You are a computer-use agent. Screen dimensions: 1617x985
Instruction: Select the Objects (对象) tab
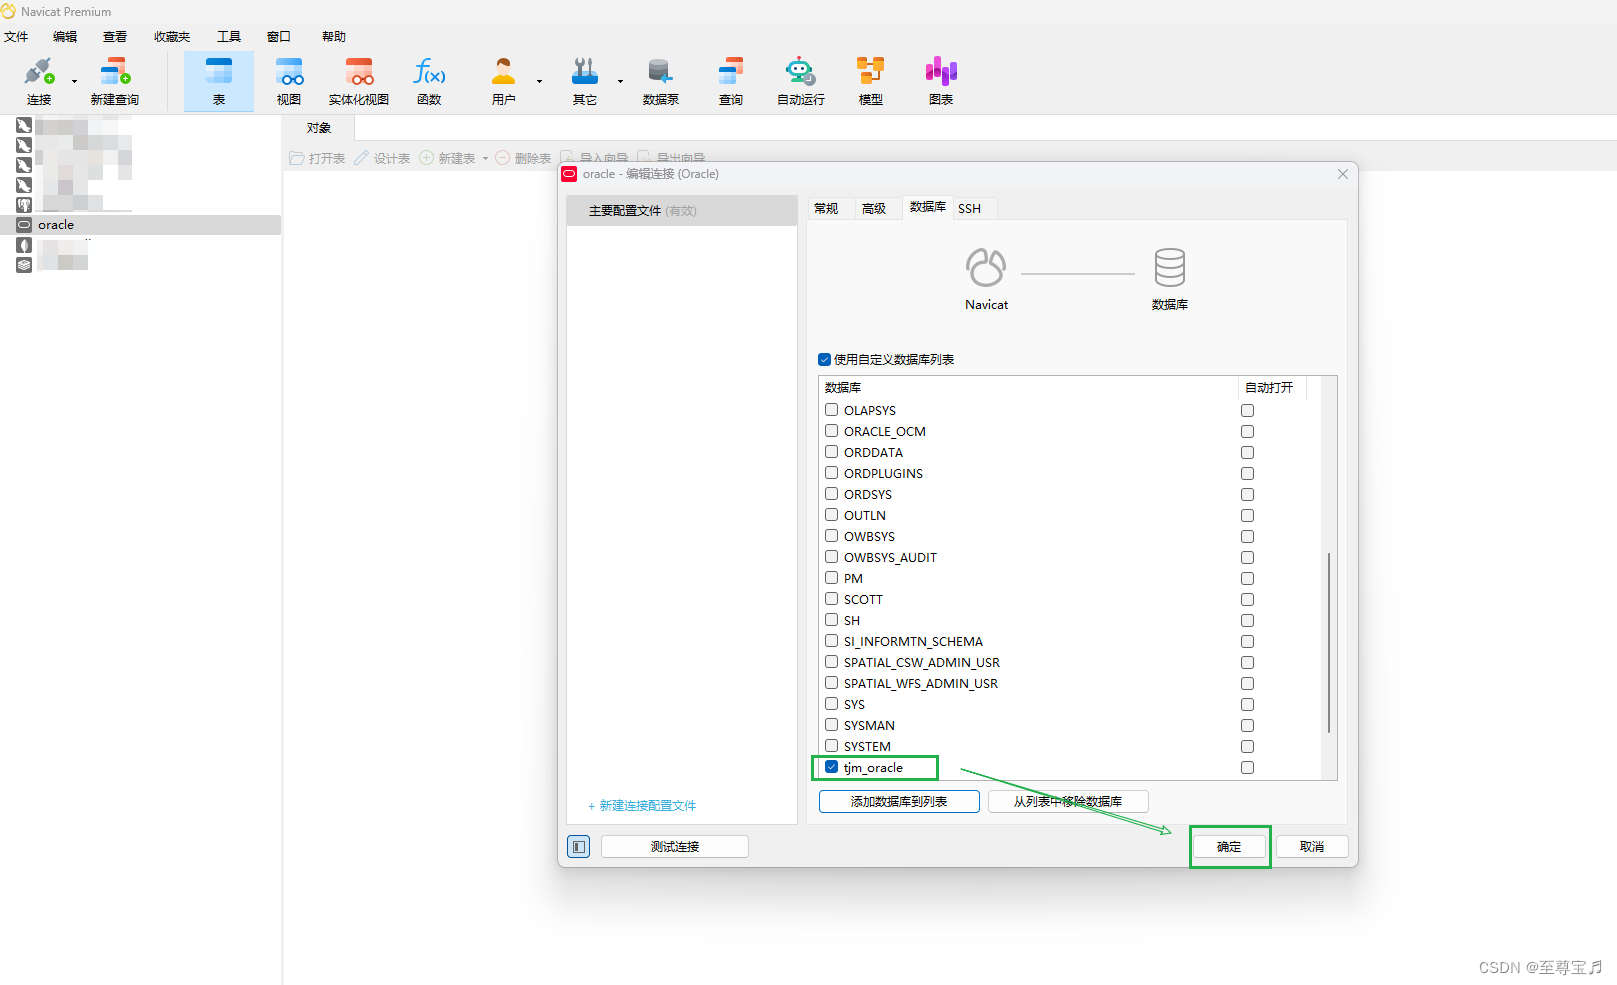[x=319, y=128]
